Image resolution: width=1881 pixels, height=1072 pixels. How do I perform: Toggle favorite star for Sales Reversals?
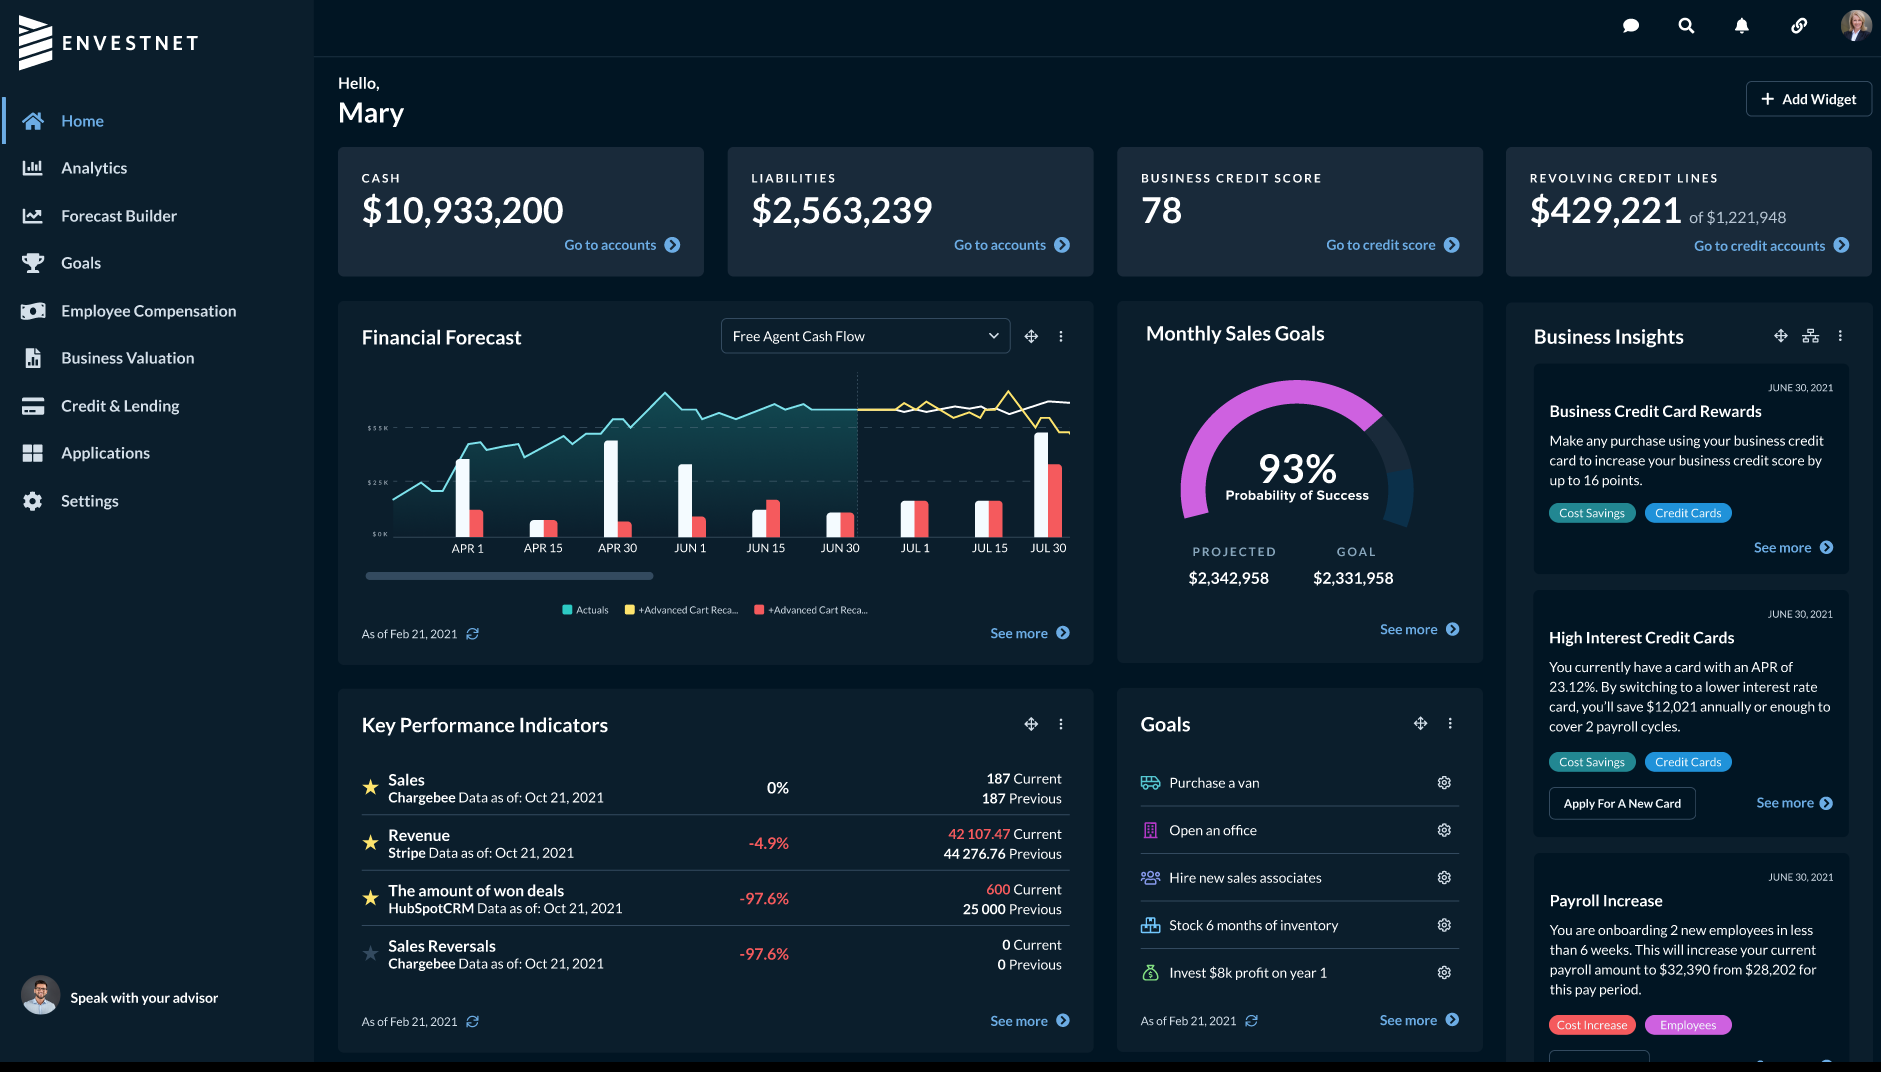tap(371, 954)
